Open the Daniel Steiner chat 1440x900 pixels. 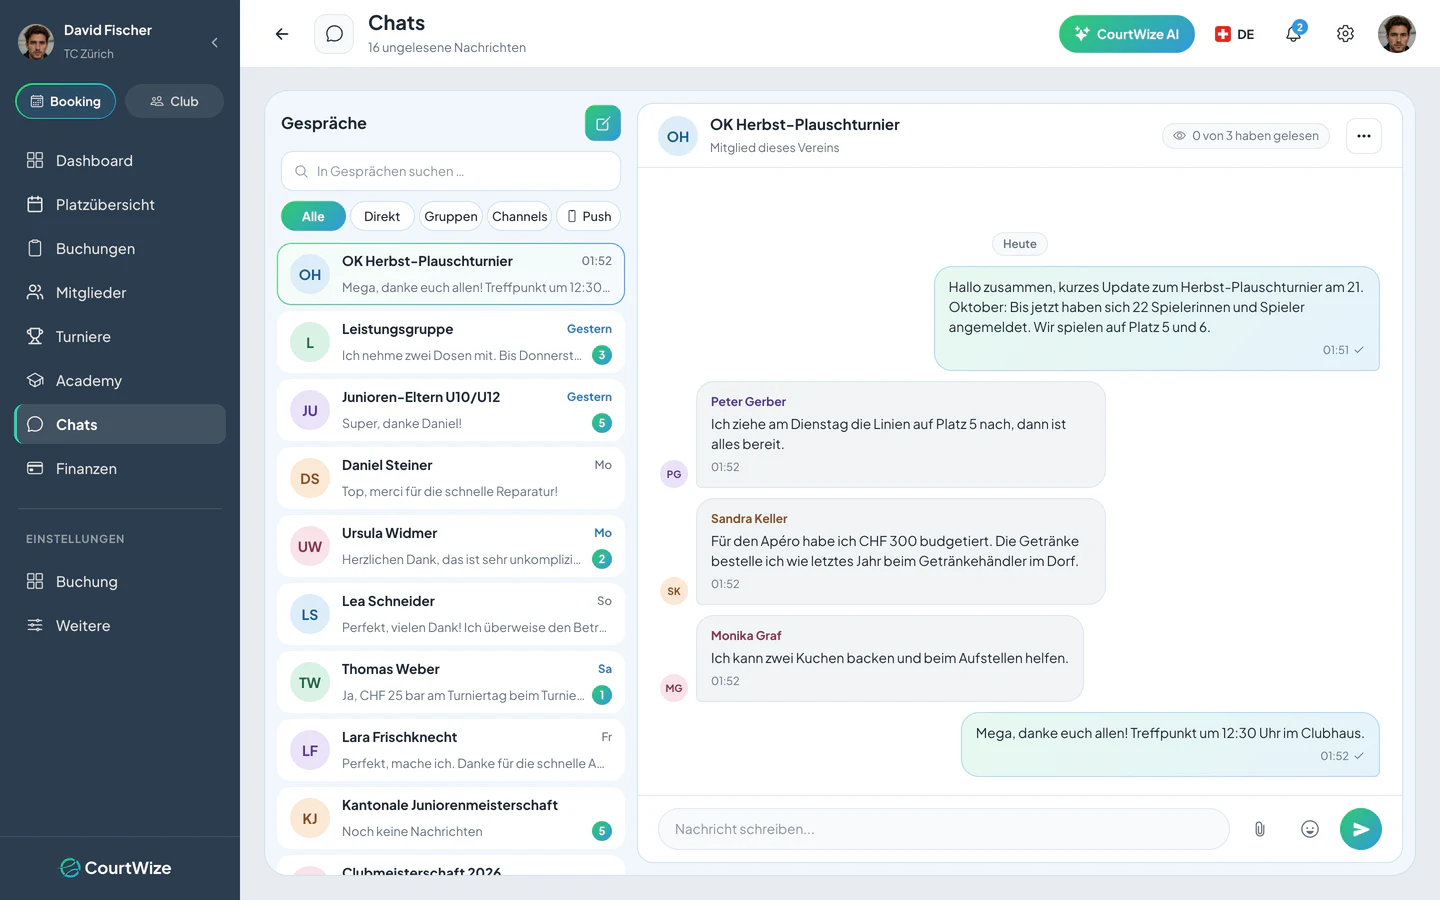[x=451, y=478]
